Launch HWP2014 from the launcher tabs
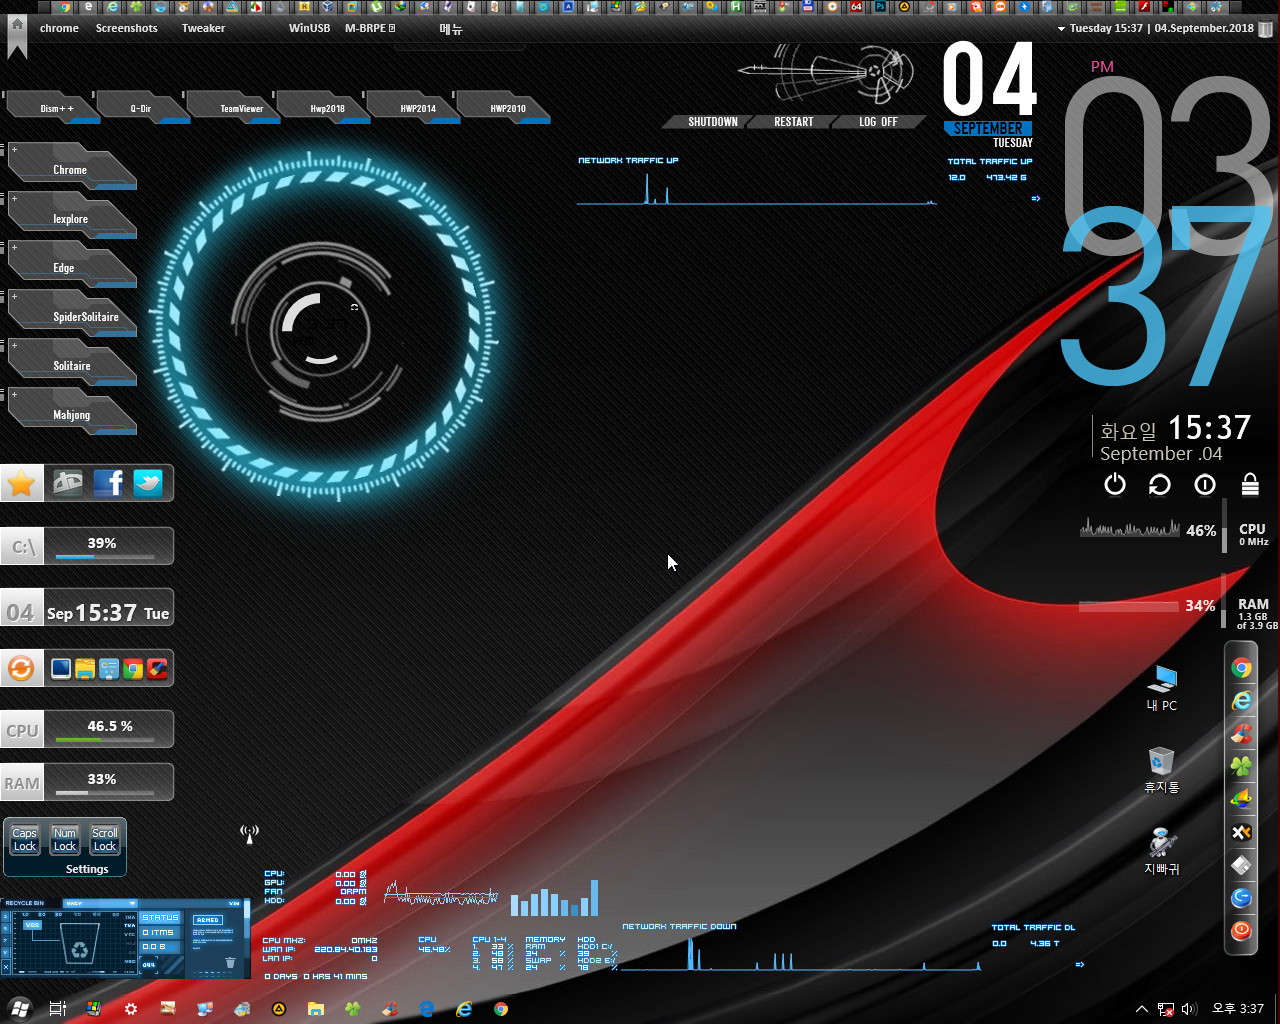1280x1024 pixels. coord(417,107)
